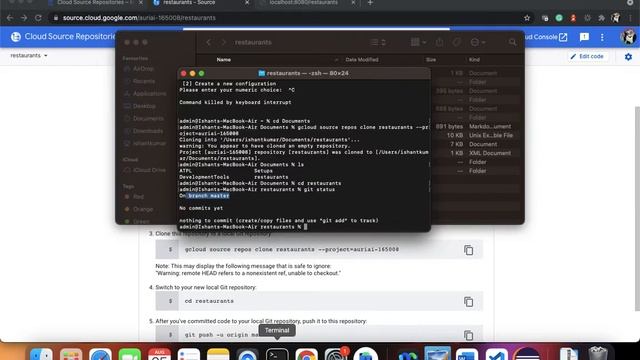
Task: Click the Finder search icon
Action: pyautogui.click(x=512, y=42)
